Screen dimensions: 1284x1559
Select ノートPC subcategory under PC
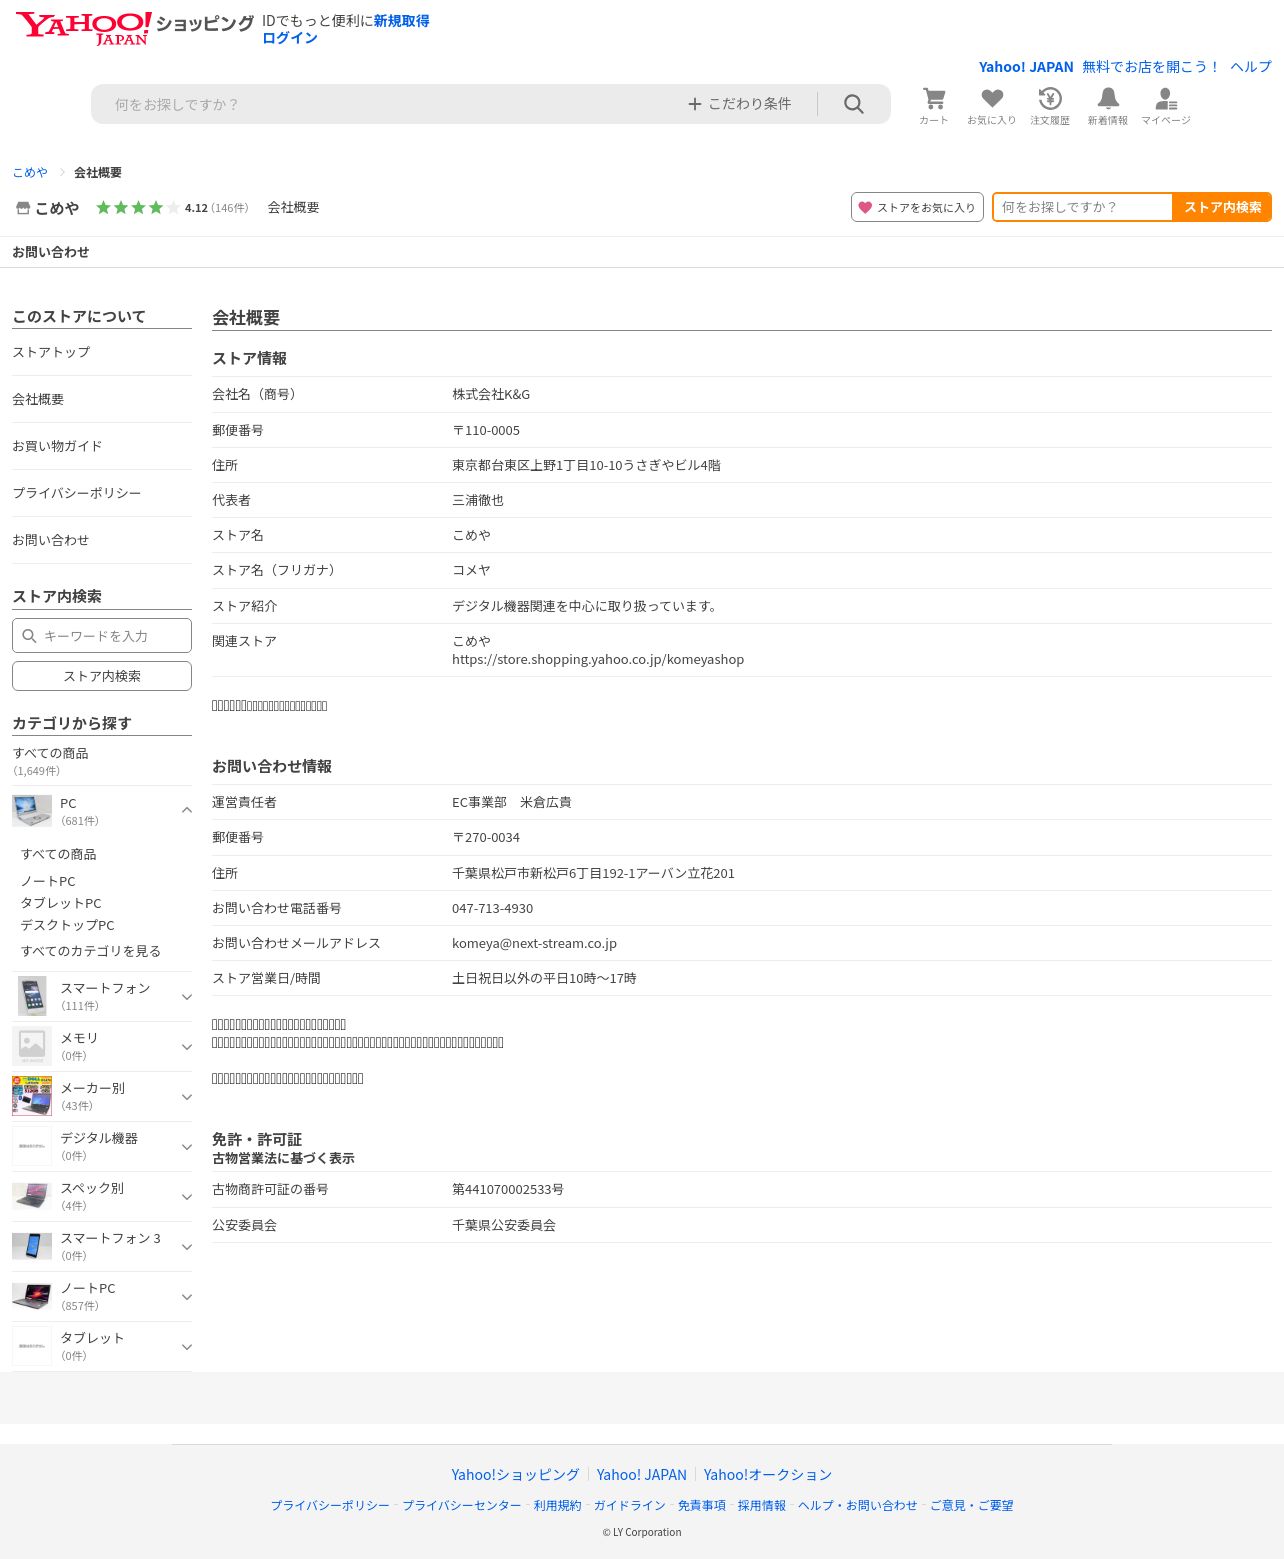(48, 881)
